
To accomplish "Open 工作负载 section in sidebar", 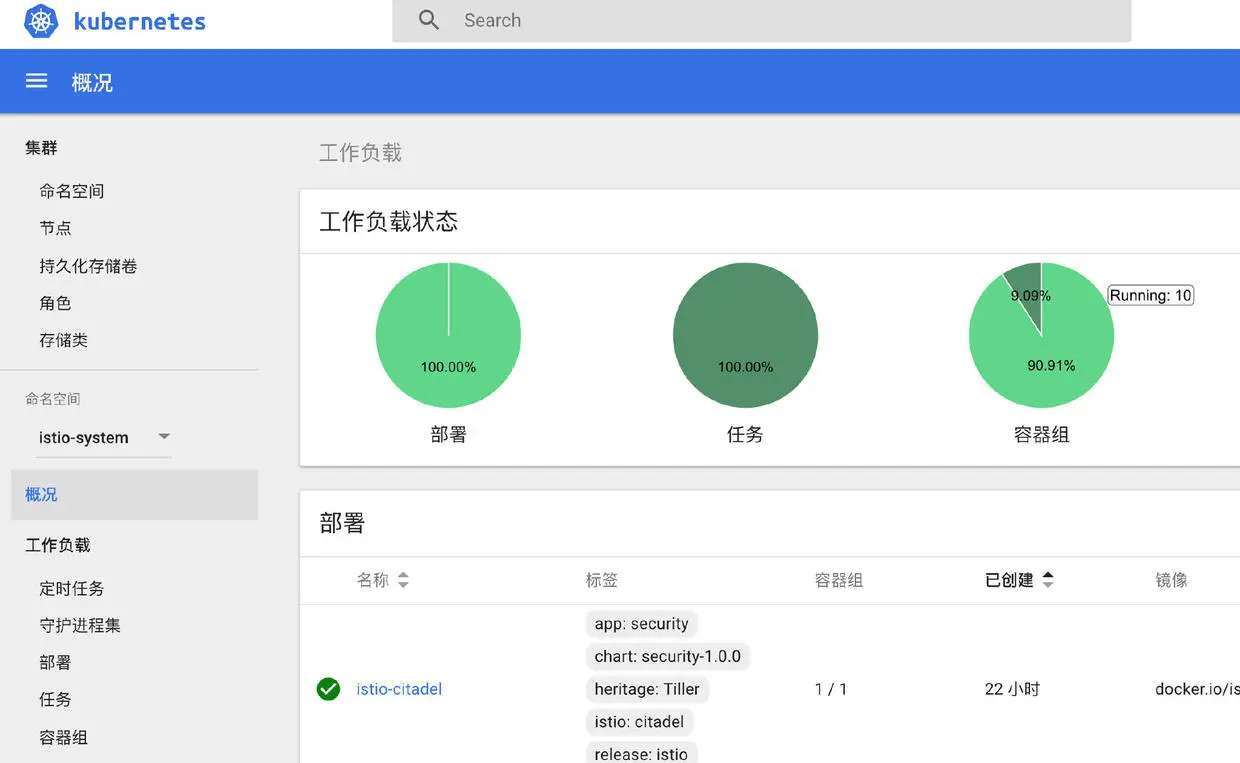I will pos(58,545).
